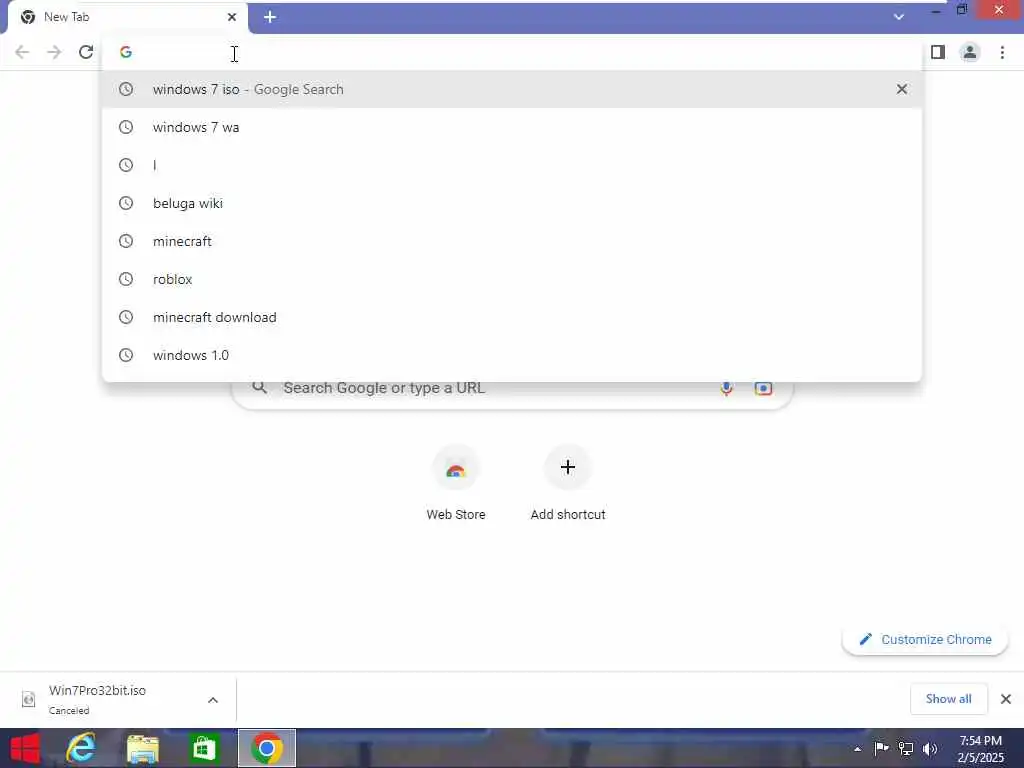
Task: Click the Customize Chrome button
Action: [x=925, y=639]
